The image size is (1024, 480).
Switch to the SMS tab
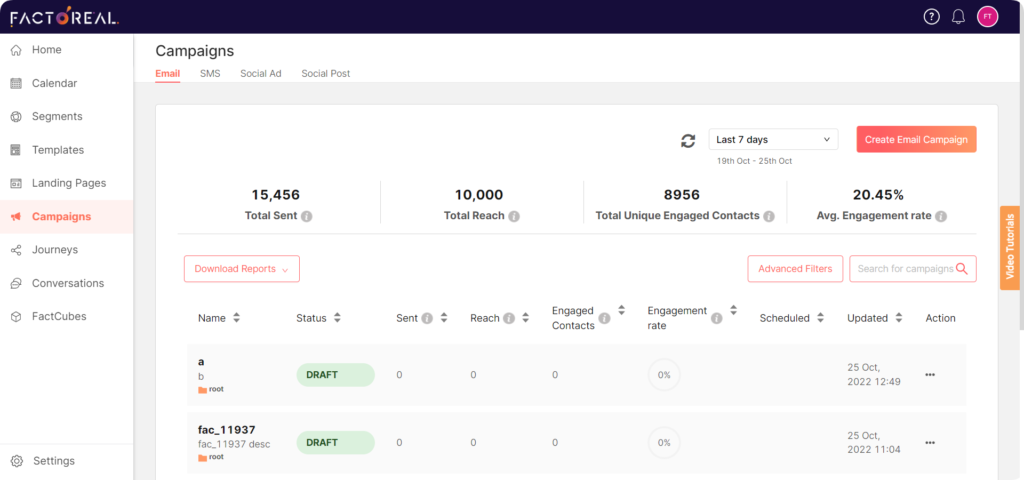point(210,73)
